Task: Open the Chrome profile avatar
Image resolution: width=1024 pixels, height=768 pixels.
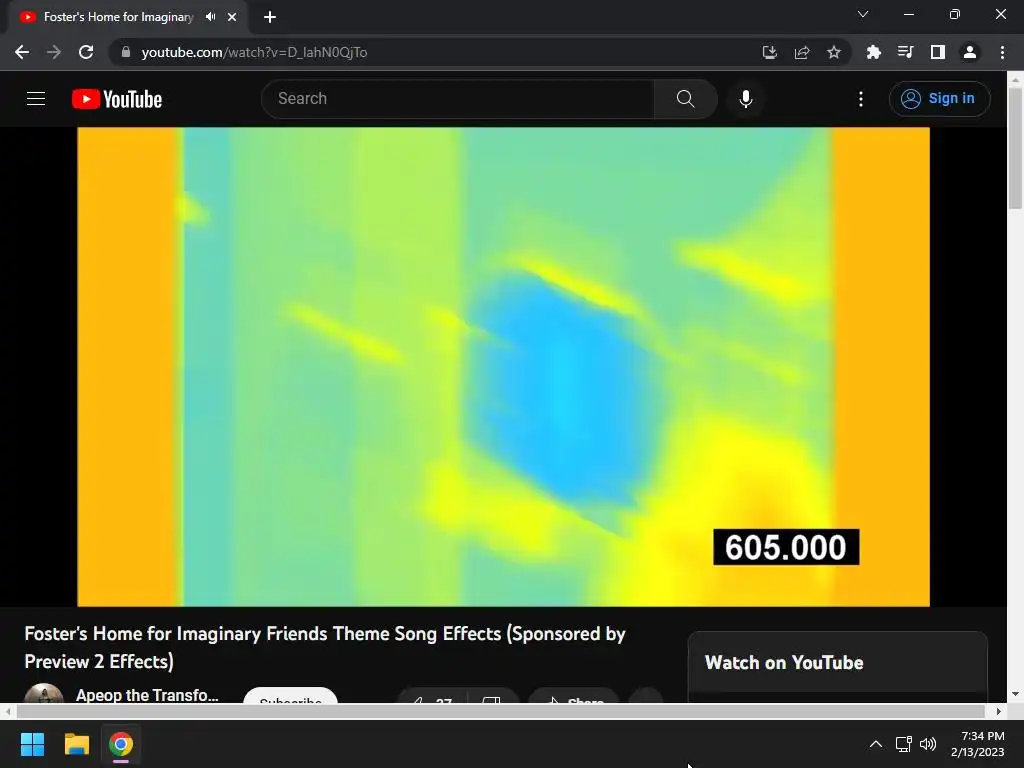Action: point(970,52)
